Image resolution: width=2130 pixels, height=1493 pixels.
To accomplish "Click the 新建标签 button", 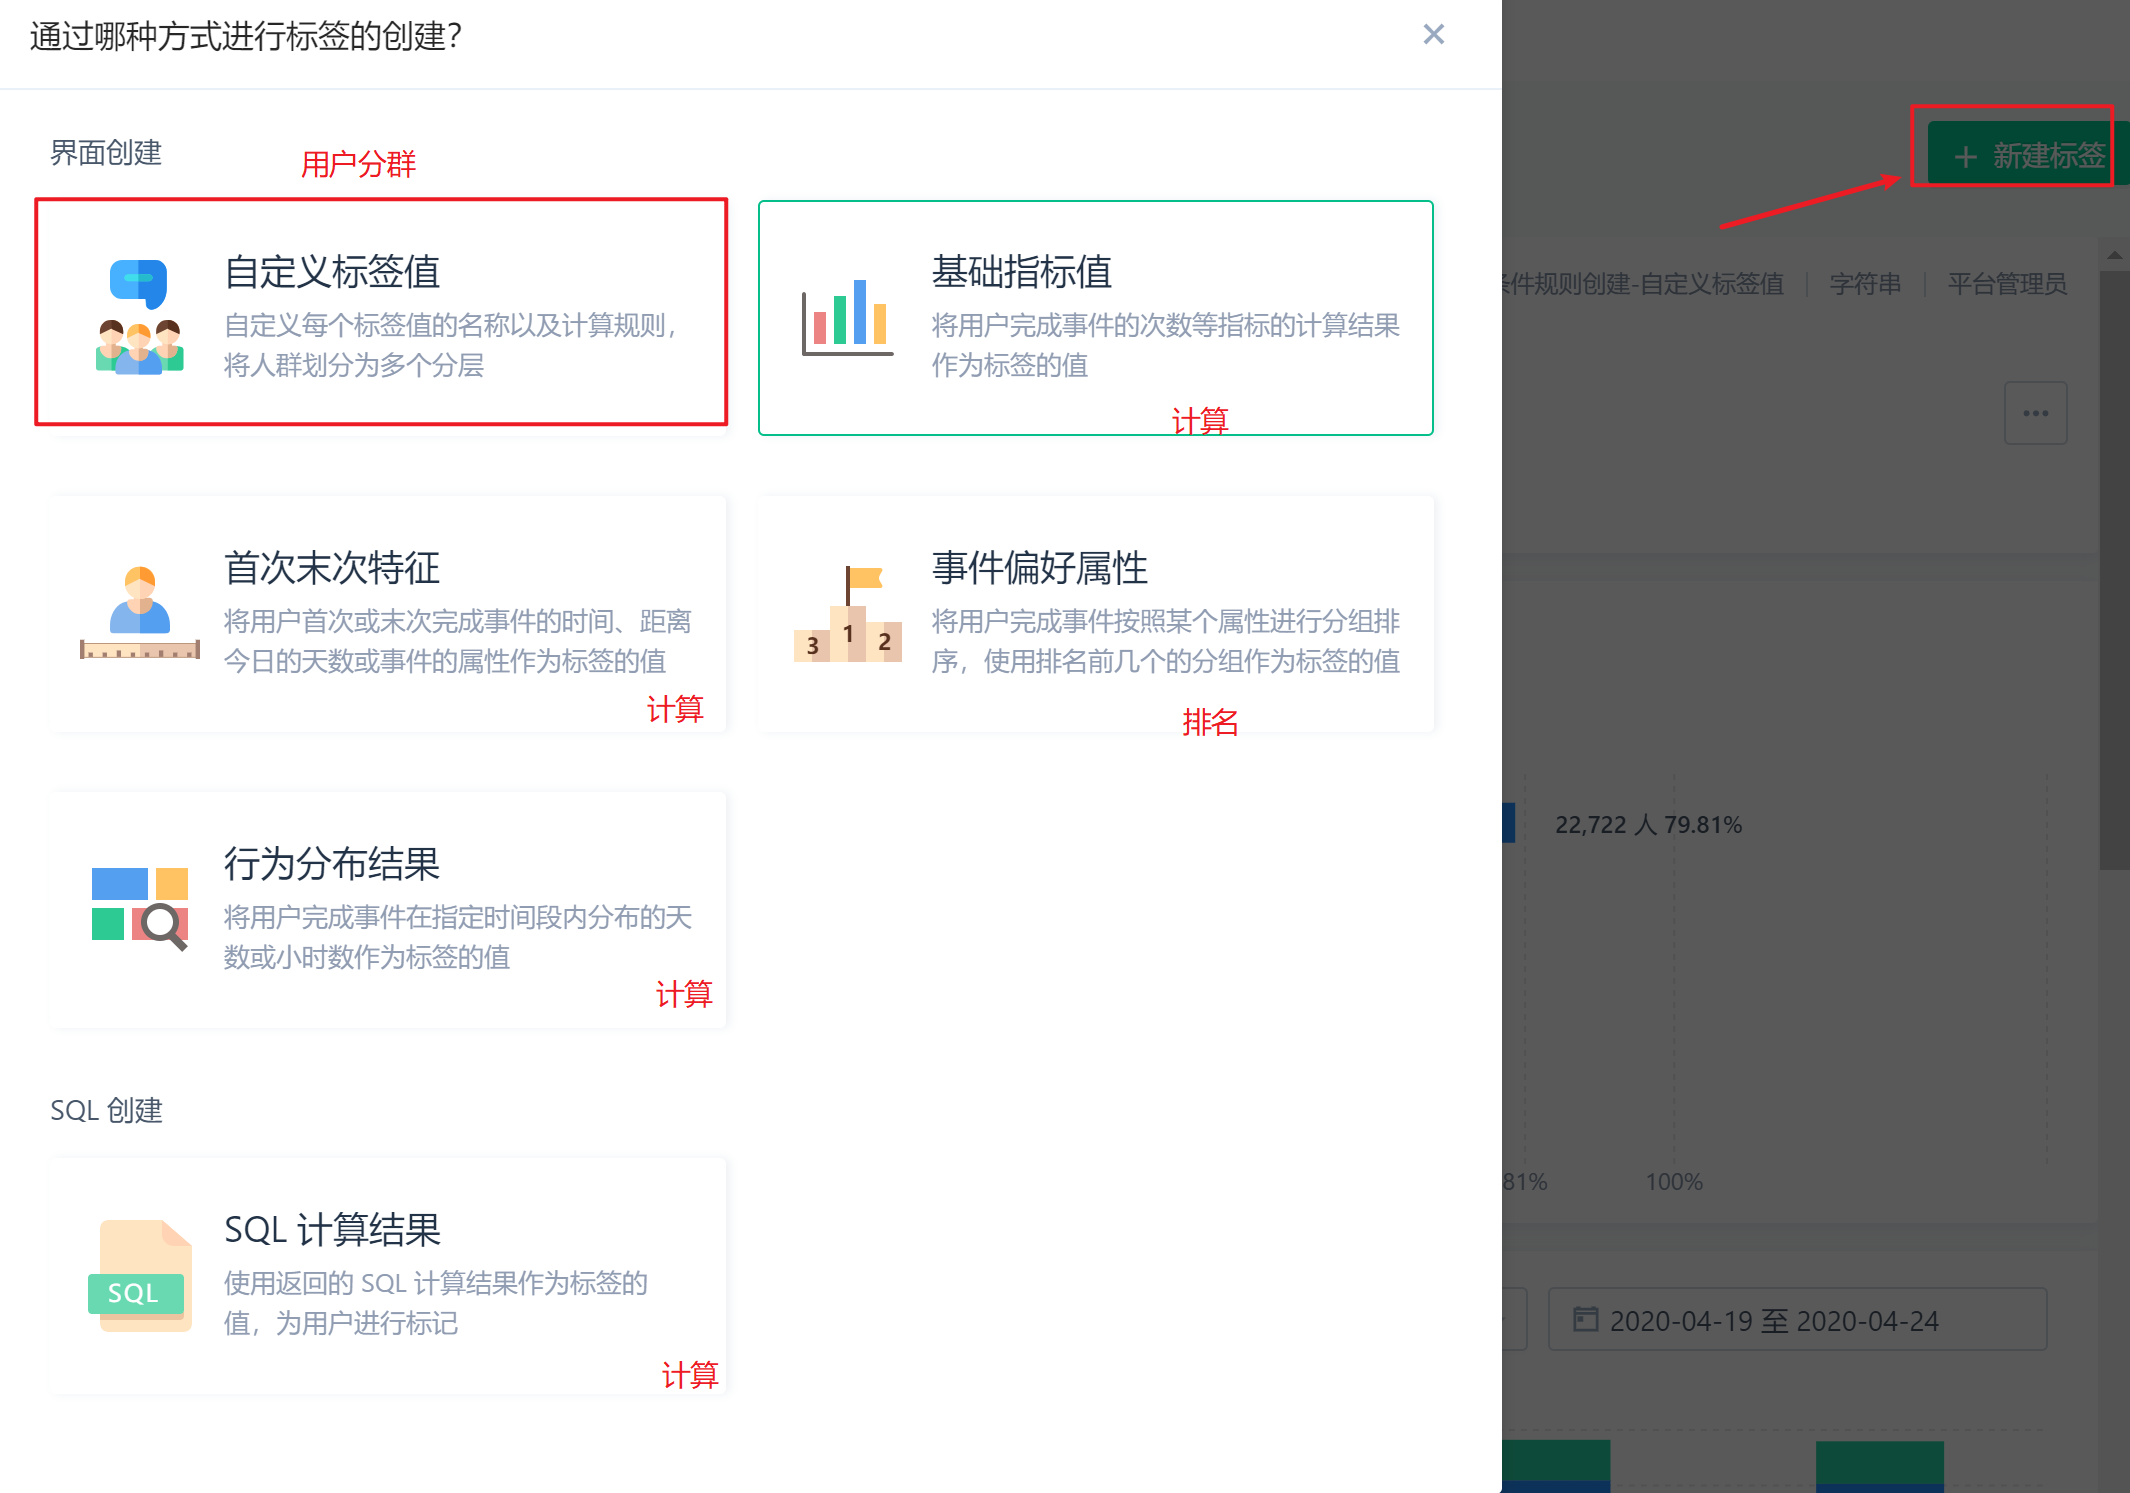I will (x=2028, y=155).
